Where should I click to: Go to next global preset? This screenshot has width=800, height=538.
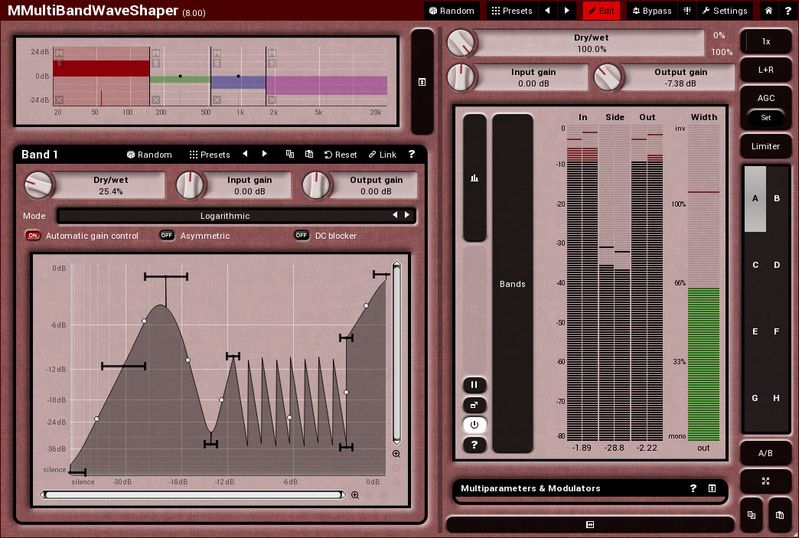click(567, 11)
